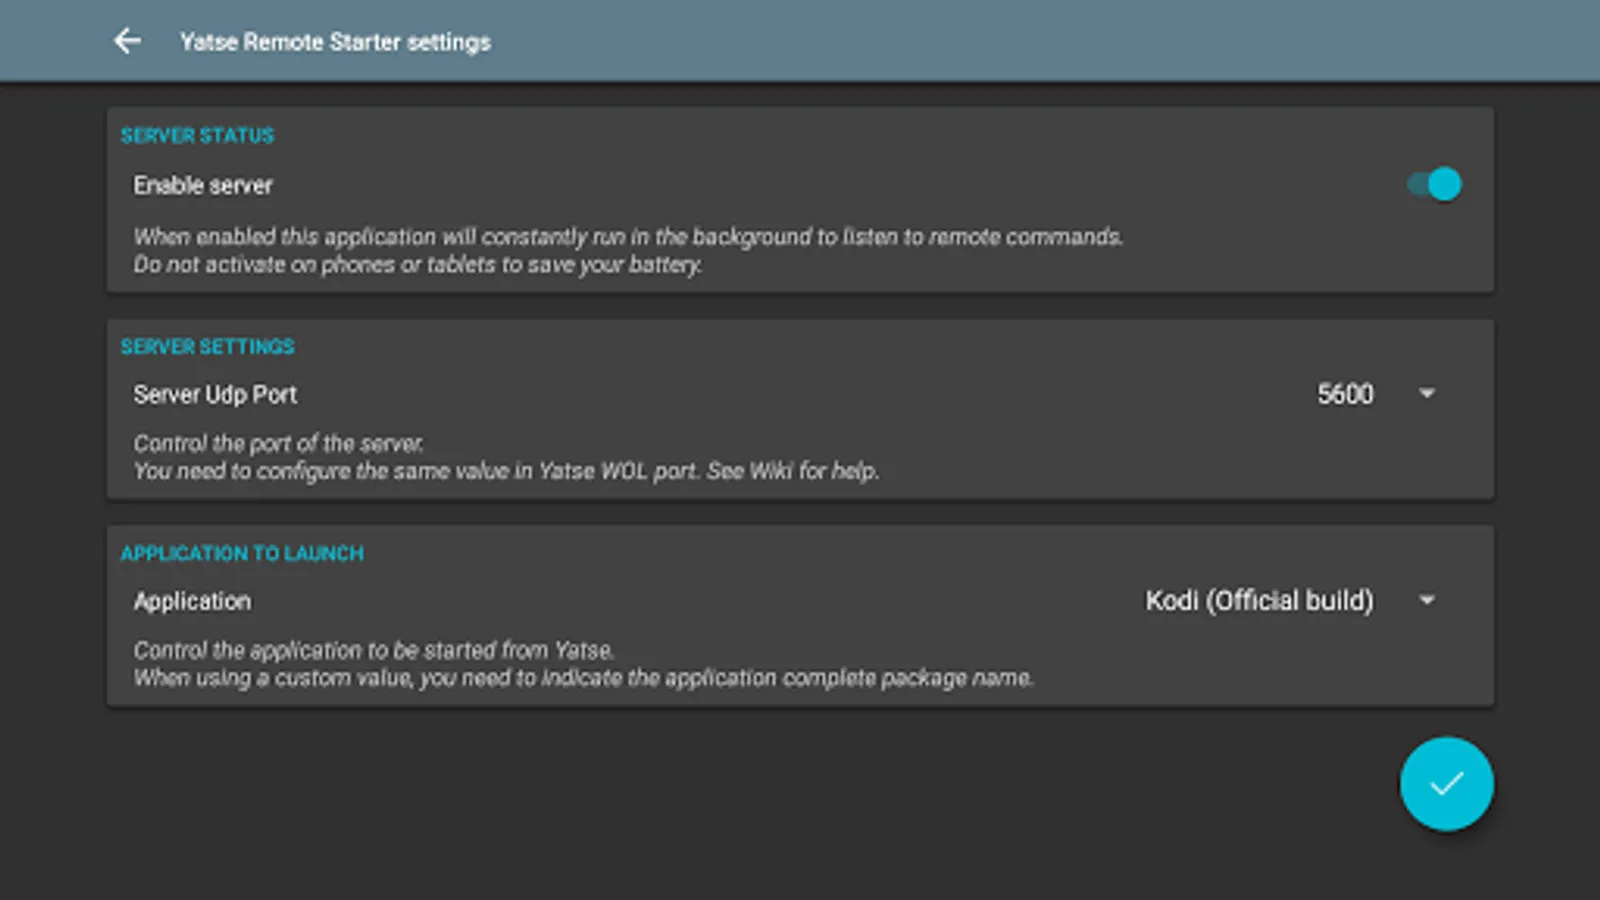Click the background listening description text
This screenshot has width=1600, height=900.
click(x=628, y=237)
